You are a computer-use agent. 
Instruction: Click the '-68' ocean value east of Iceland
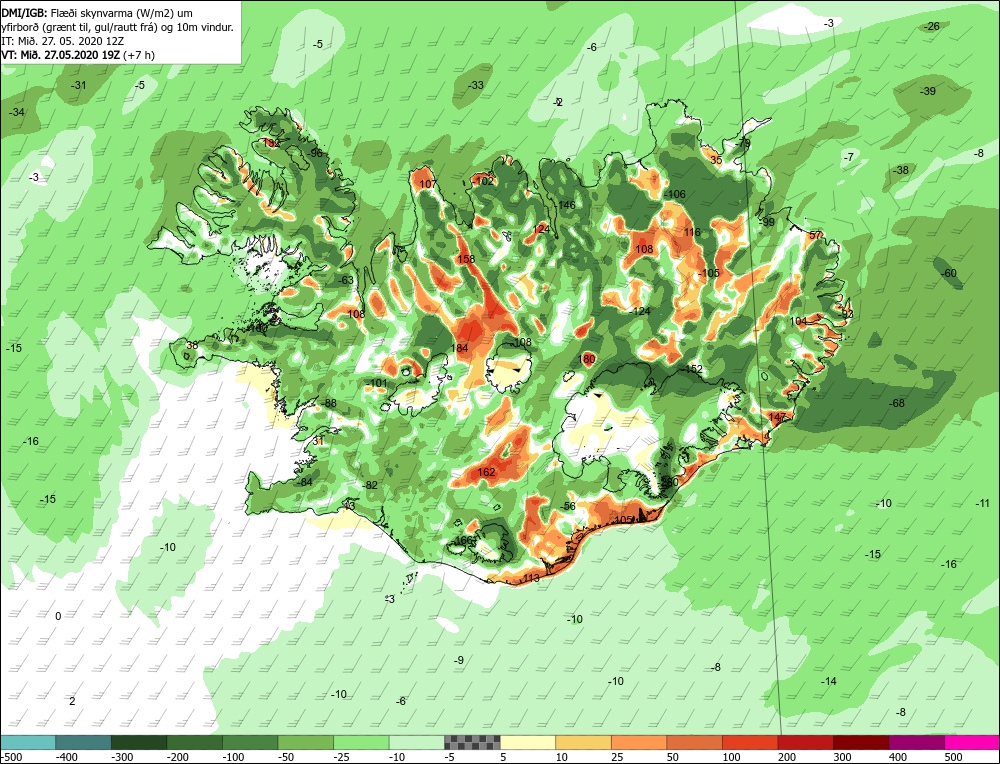coord(897,403)
